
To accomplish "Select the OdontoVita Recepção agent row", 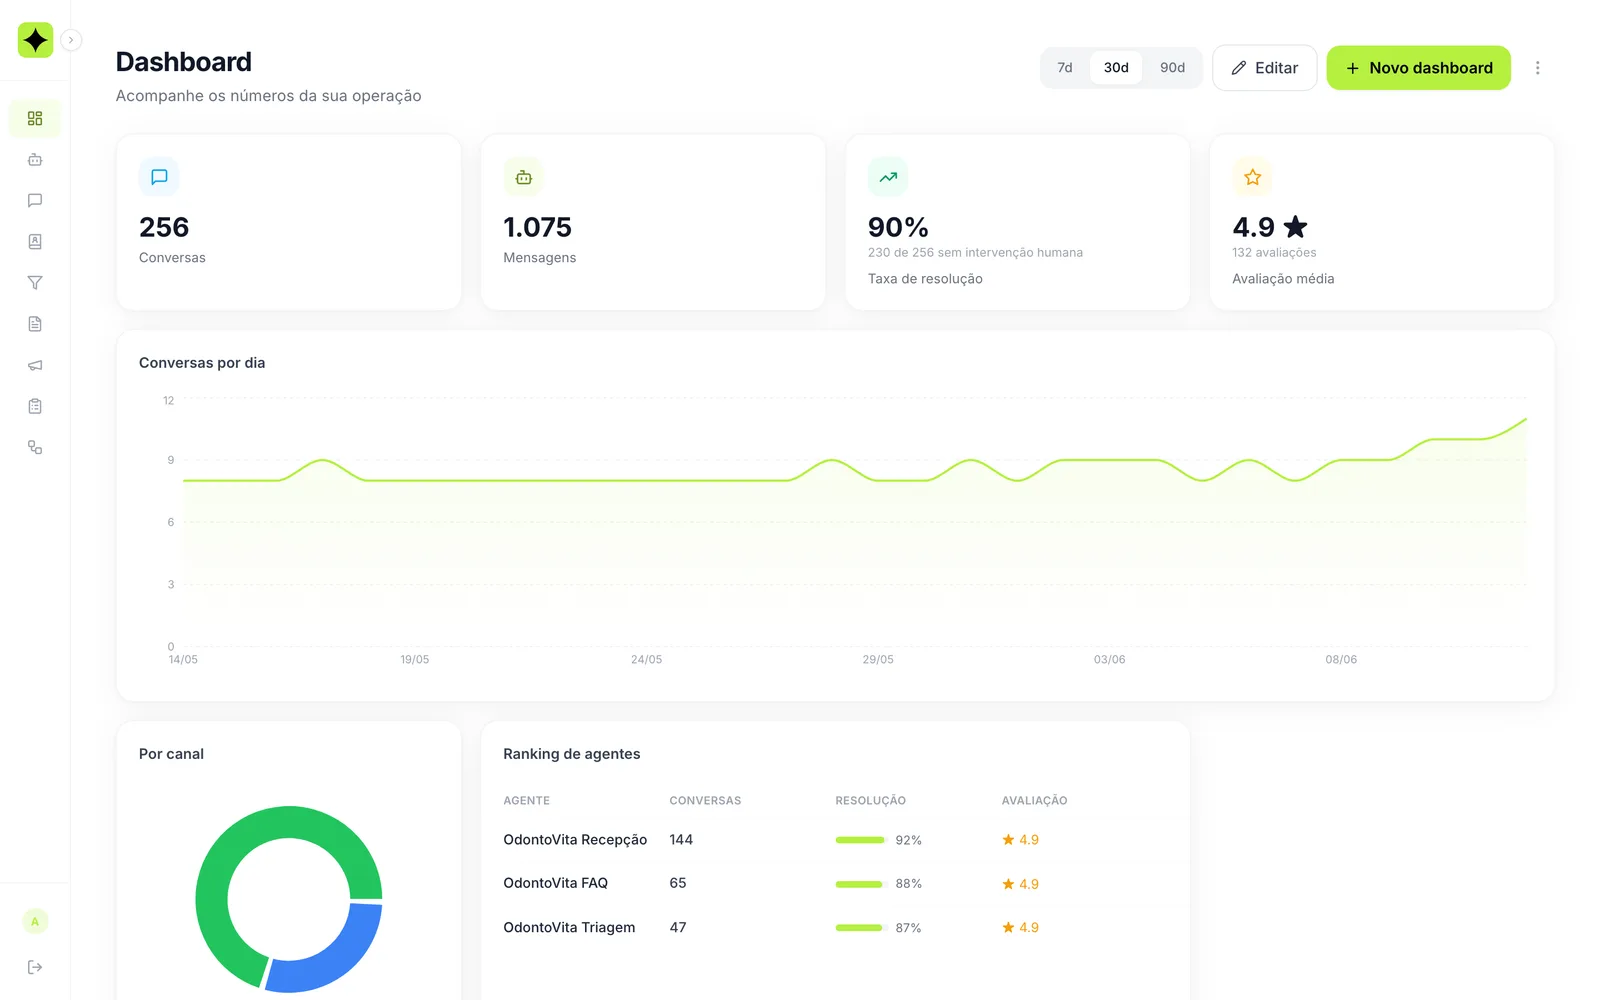I will pos(835,840).
